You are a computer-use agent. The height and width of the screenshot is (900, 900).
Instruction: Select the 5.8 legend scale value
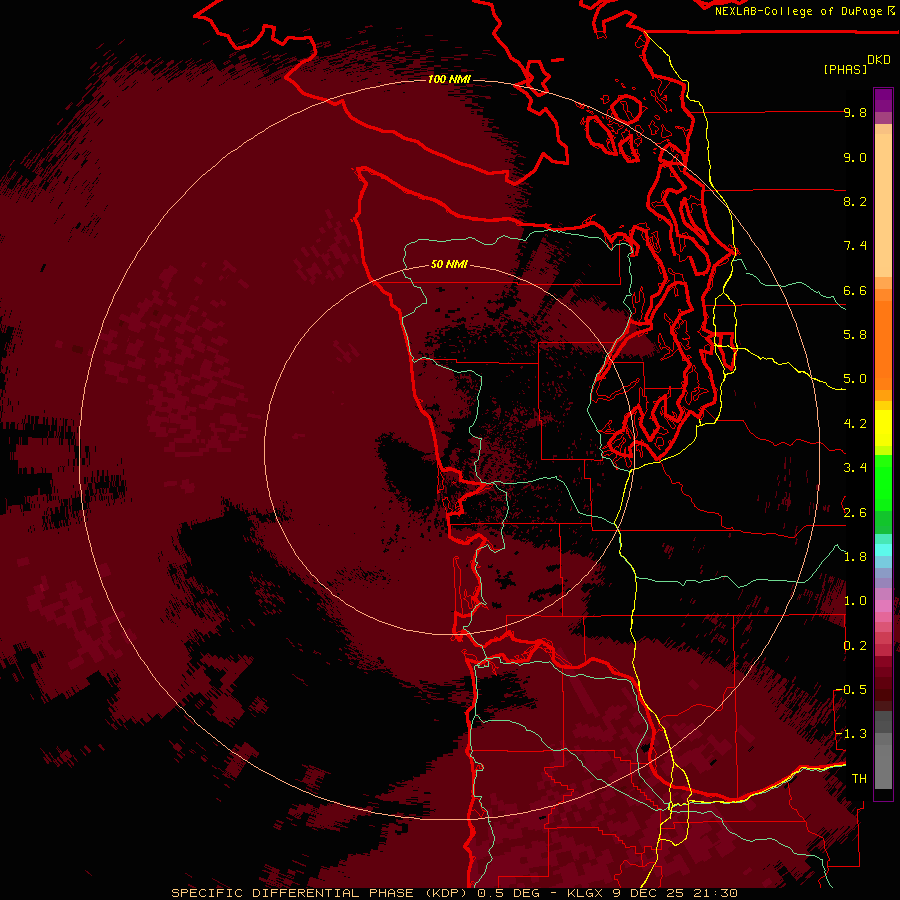point(855,335)
